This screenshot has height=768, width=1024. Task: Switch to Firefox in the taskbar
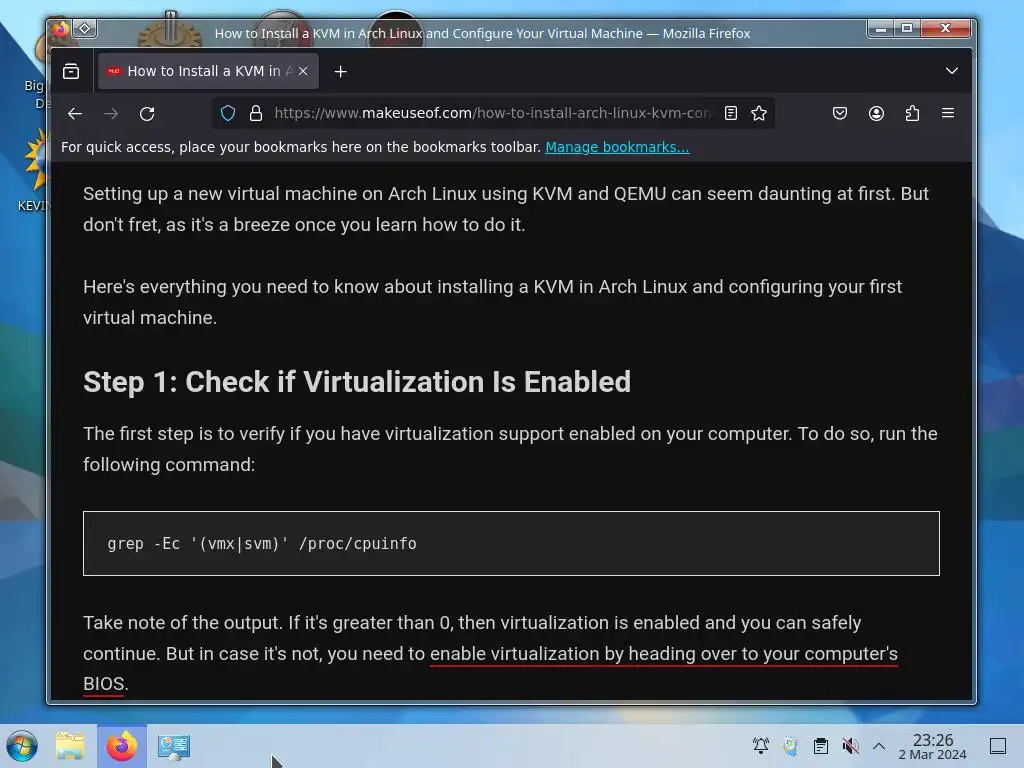click(122, 746)
